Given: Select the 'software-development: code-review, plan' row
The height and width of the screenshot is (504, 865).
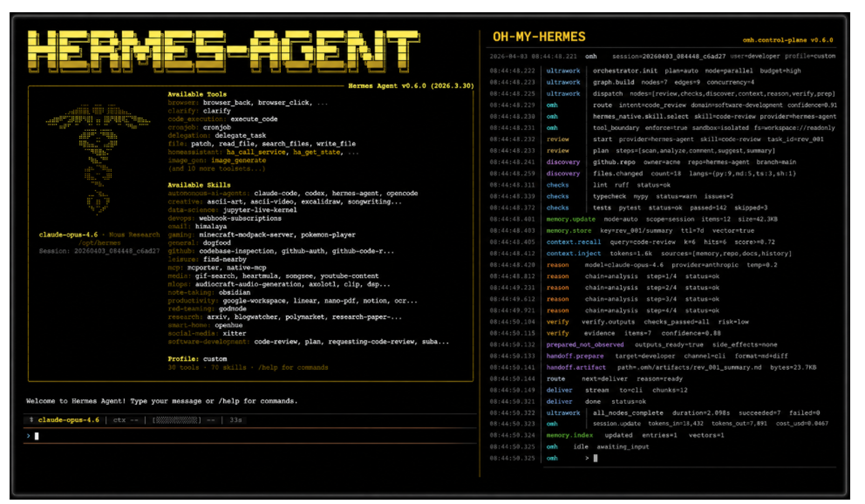Looking at the screenshot, I should point(308,342).
